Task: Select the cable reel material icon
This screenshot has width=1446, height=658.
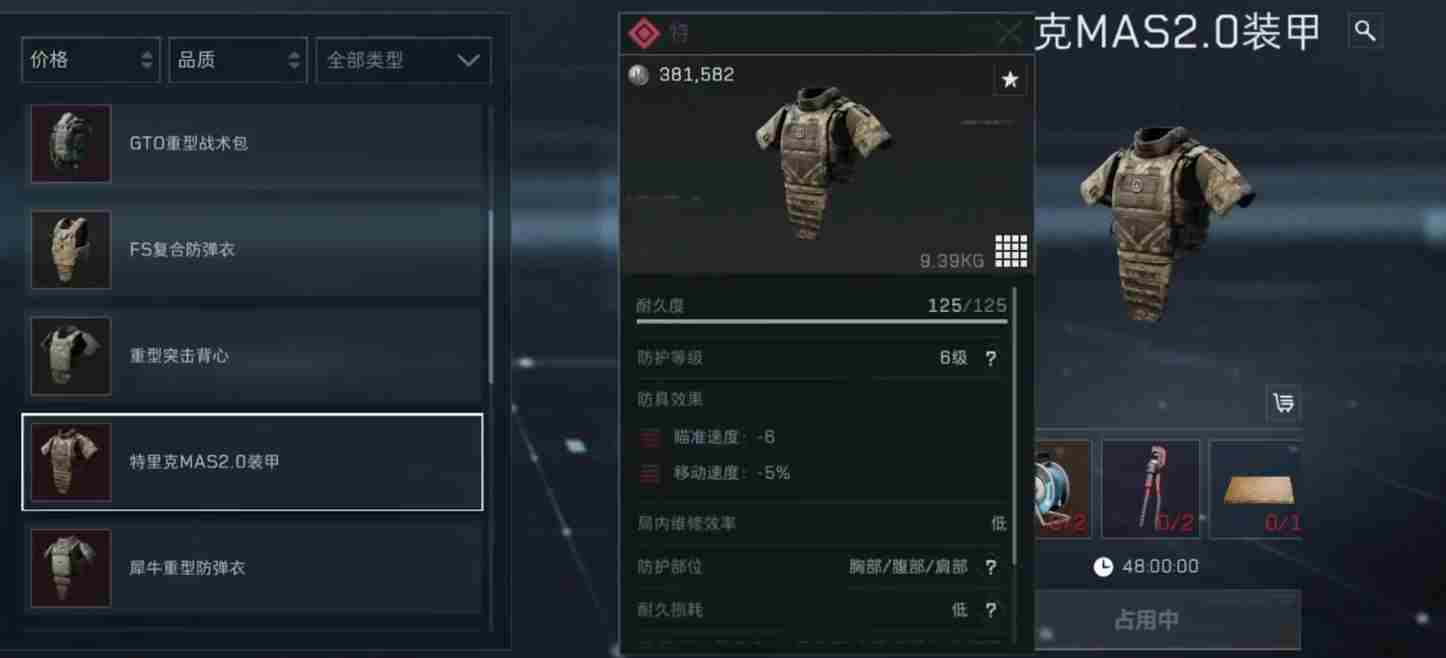Action: 1063,488
